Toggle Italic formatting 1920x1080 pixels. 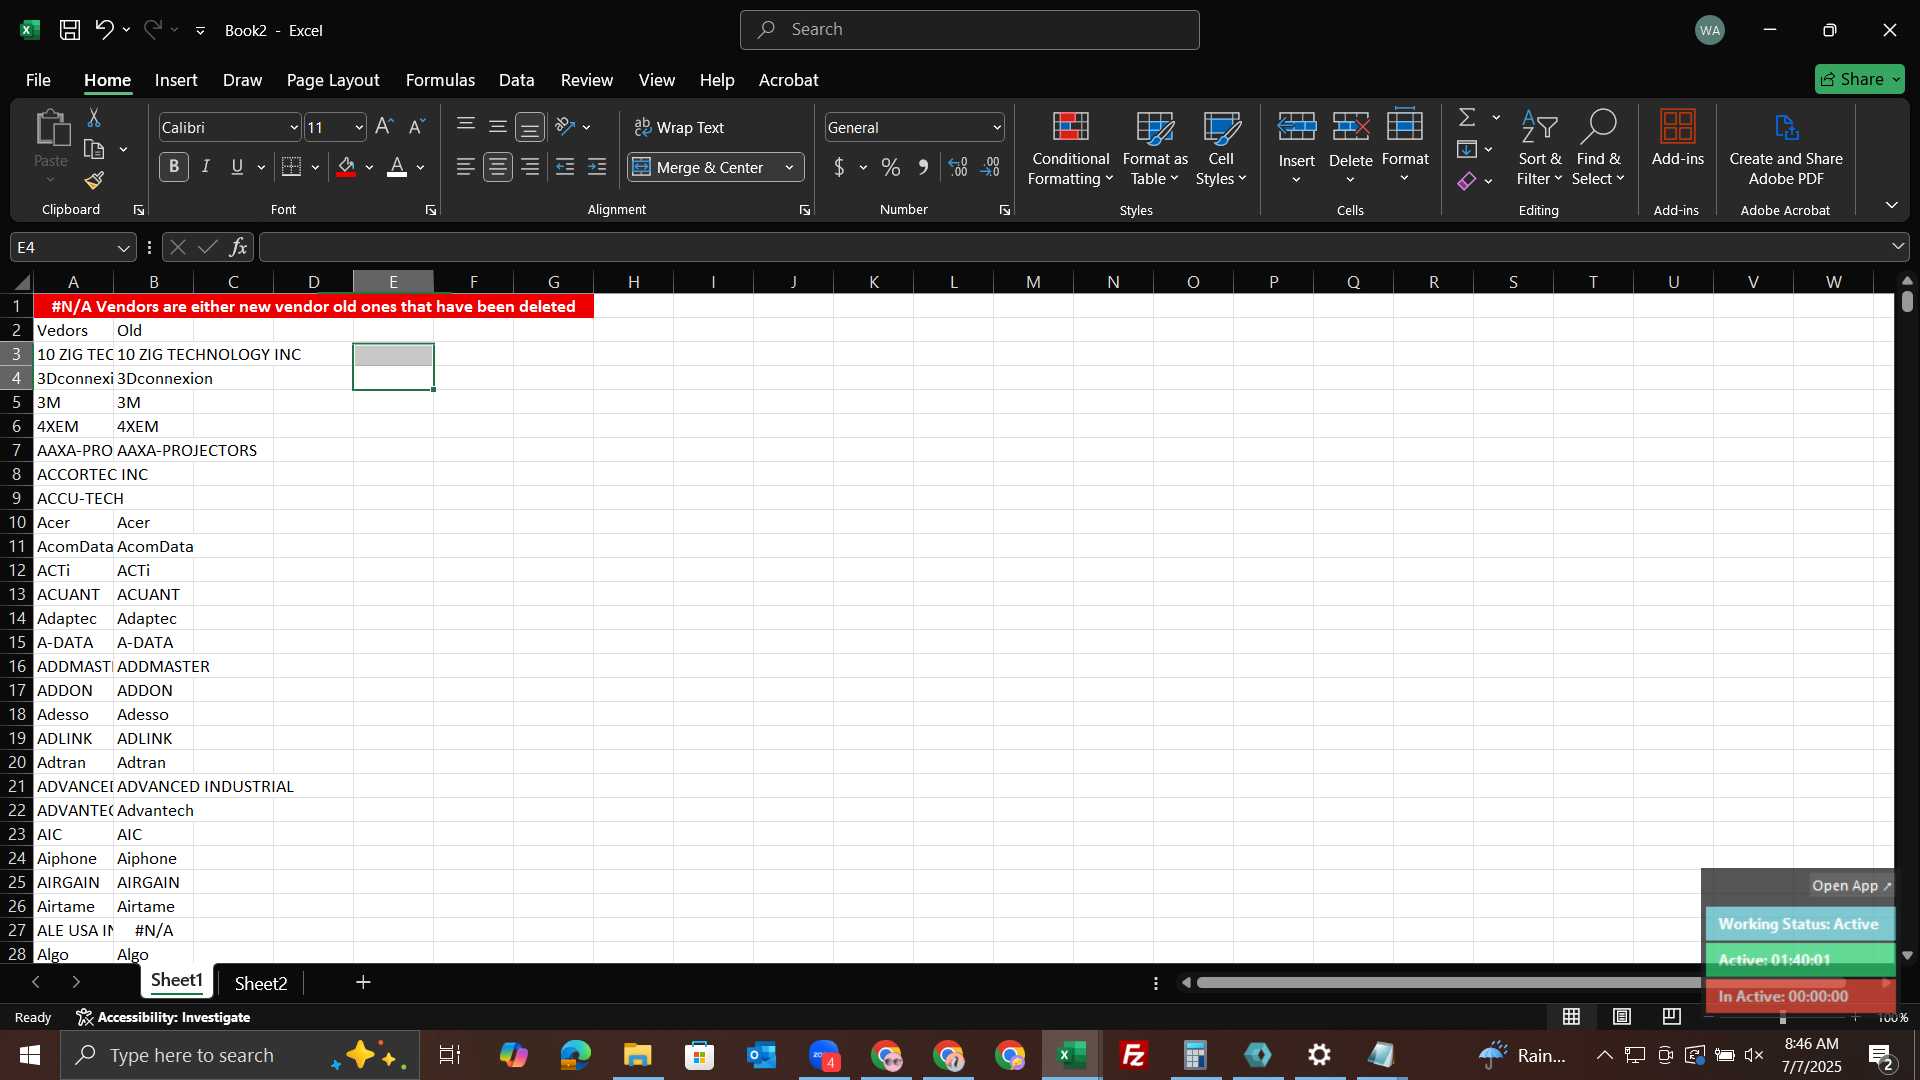pyautogui.click(x=206, y=167)
